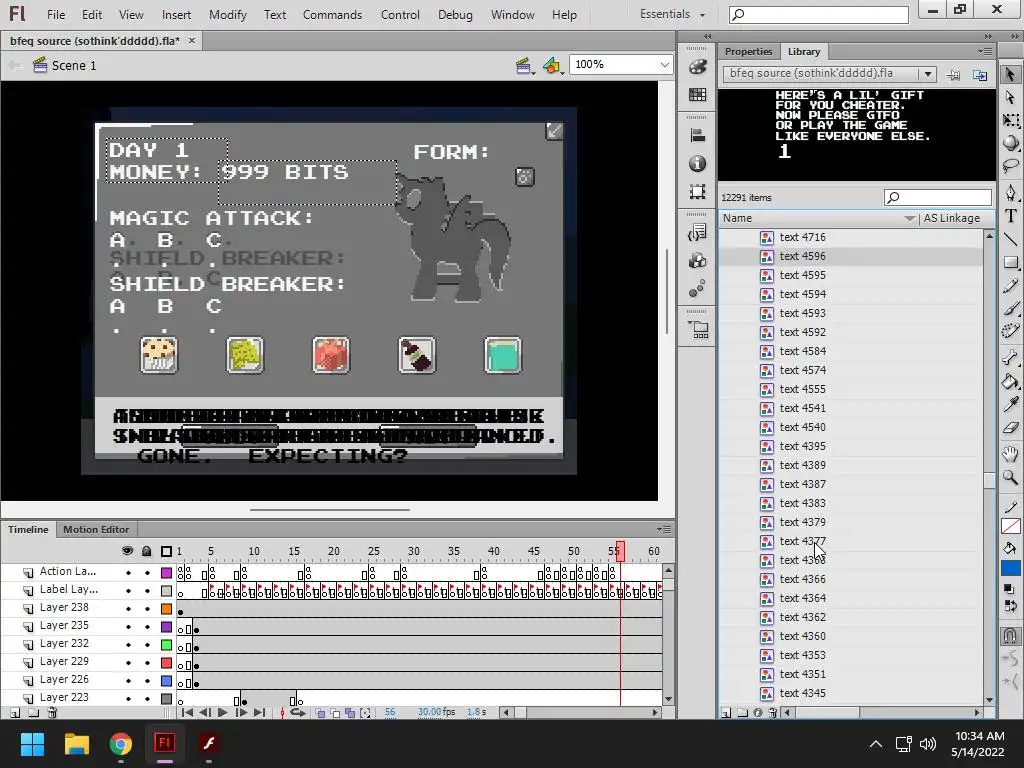The width and height of the screenshot is (1024, 768).
Task: Delete the selected timeline layer
Action: click(52, 712)
